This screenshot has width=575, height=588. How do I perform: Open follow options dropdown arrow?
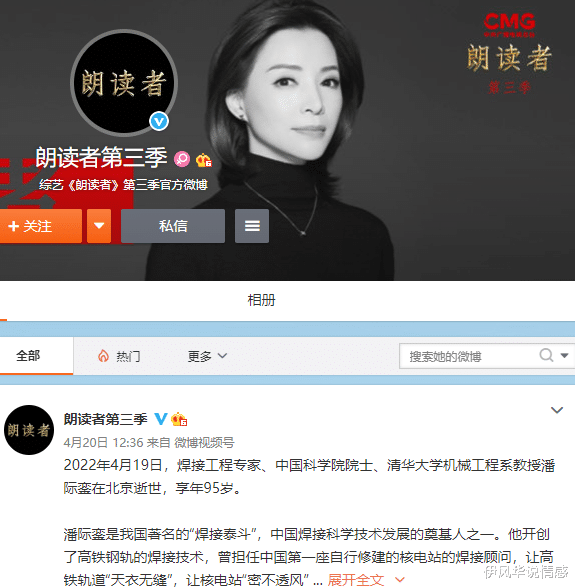point(99,226)
